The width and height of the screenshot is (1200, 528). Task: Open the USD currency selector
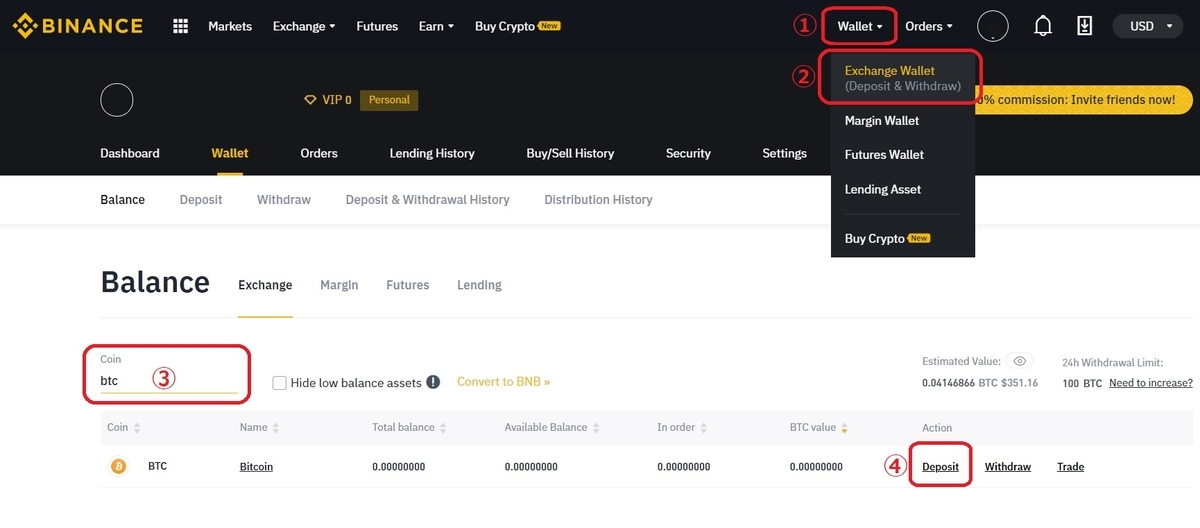coord(1149,26)
